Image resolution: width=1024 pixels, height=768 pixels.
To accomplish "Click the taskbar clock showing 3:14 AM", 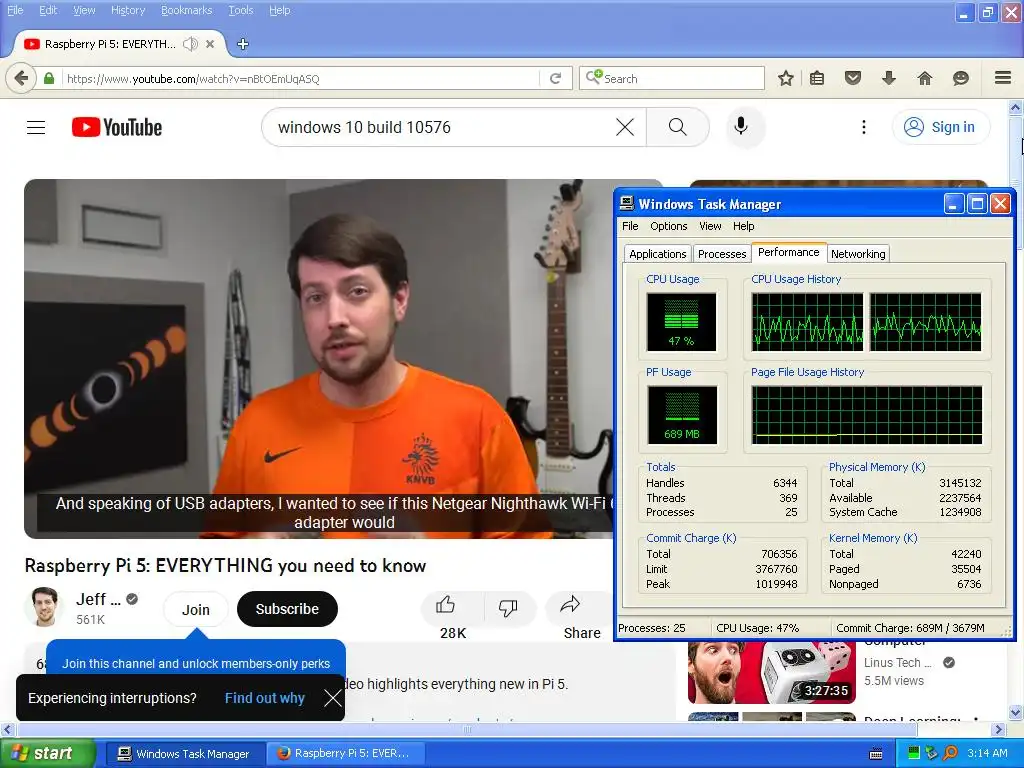I will 987,754.
